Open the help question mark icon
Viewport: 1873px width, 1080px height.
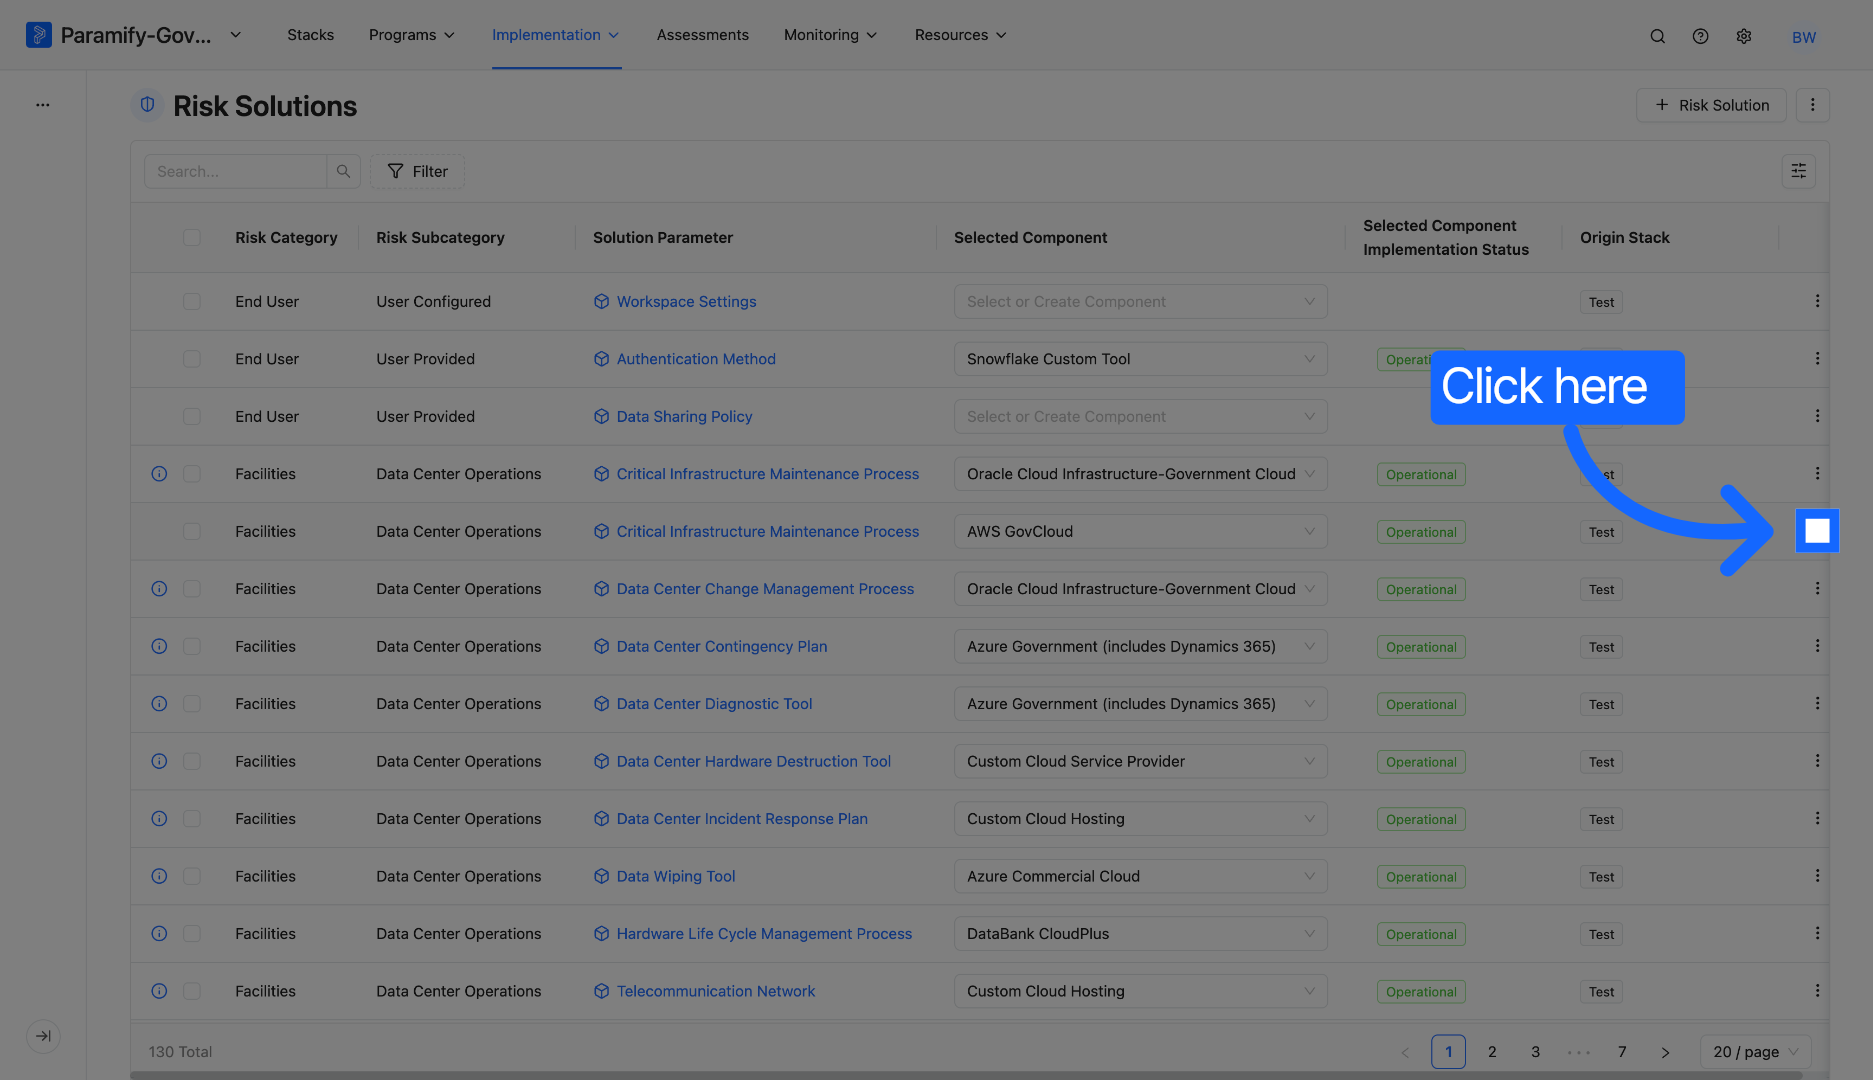pos(1700,36)
